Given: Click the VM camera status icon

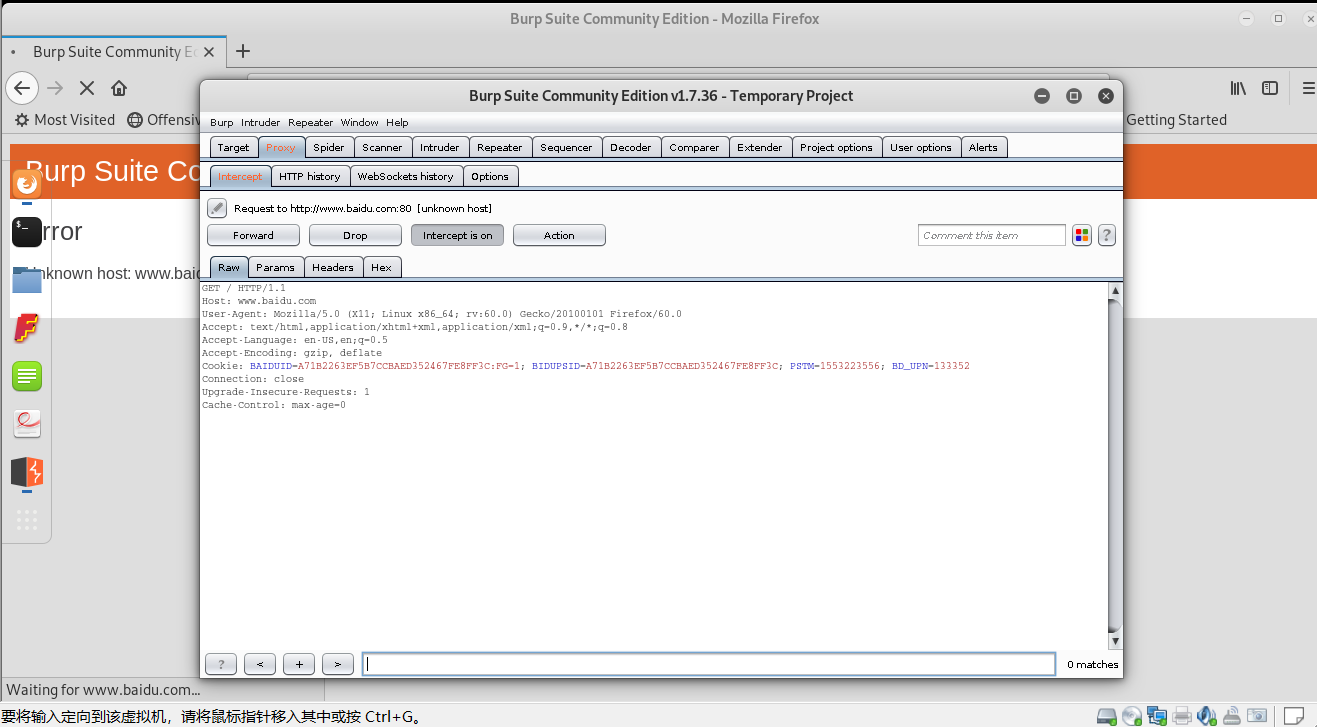Looking at the screenshot, I should (1257, 716).
